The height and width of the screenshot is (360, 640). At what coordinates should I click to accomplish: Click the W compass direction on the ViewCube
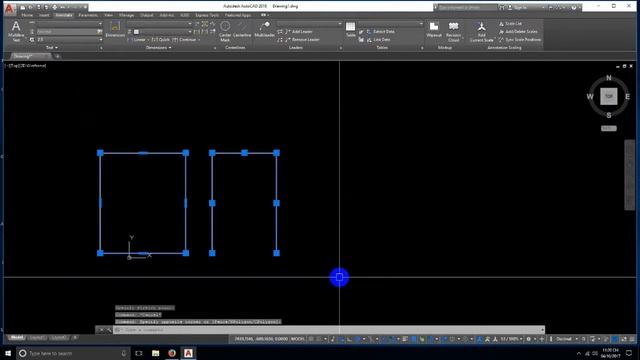click(x=590, y=97)
